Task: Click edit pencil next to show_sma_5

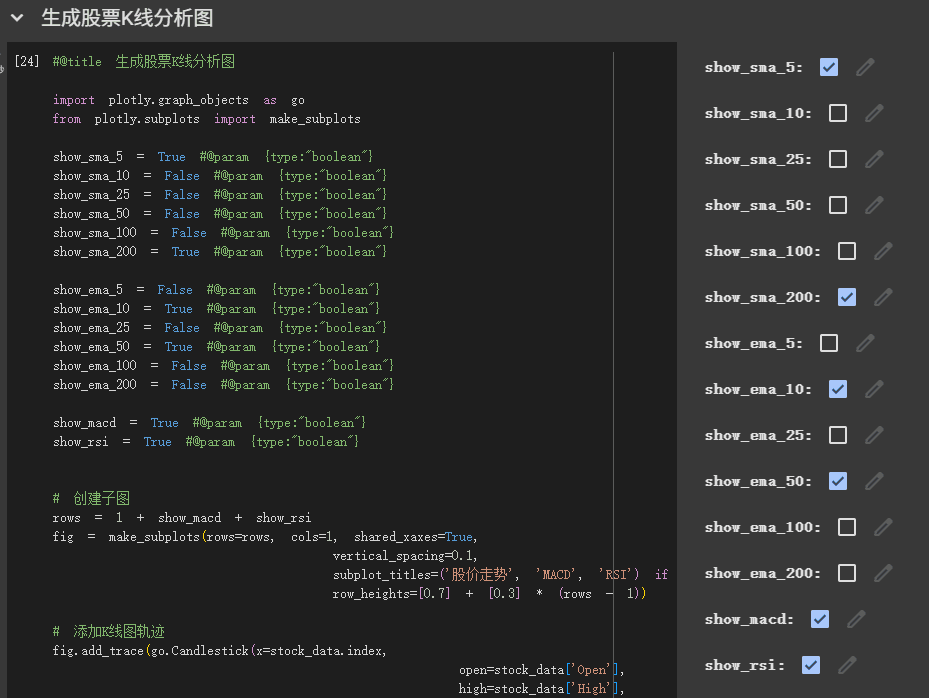Action: click(x=865, y=67)
